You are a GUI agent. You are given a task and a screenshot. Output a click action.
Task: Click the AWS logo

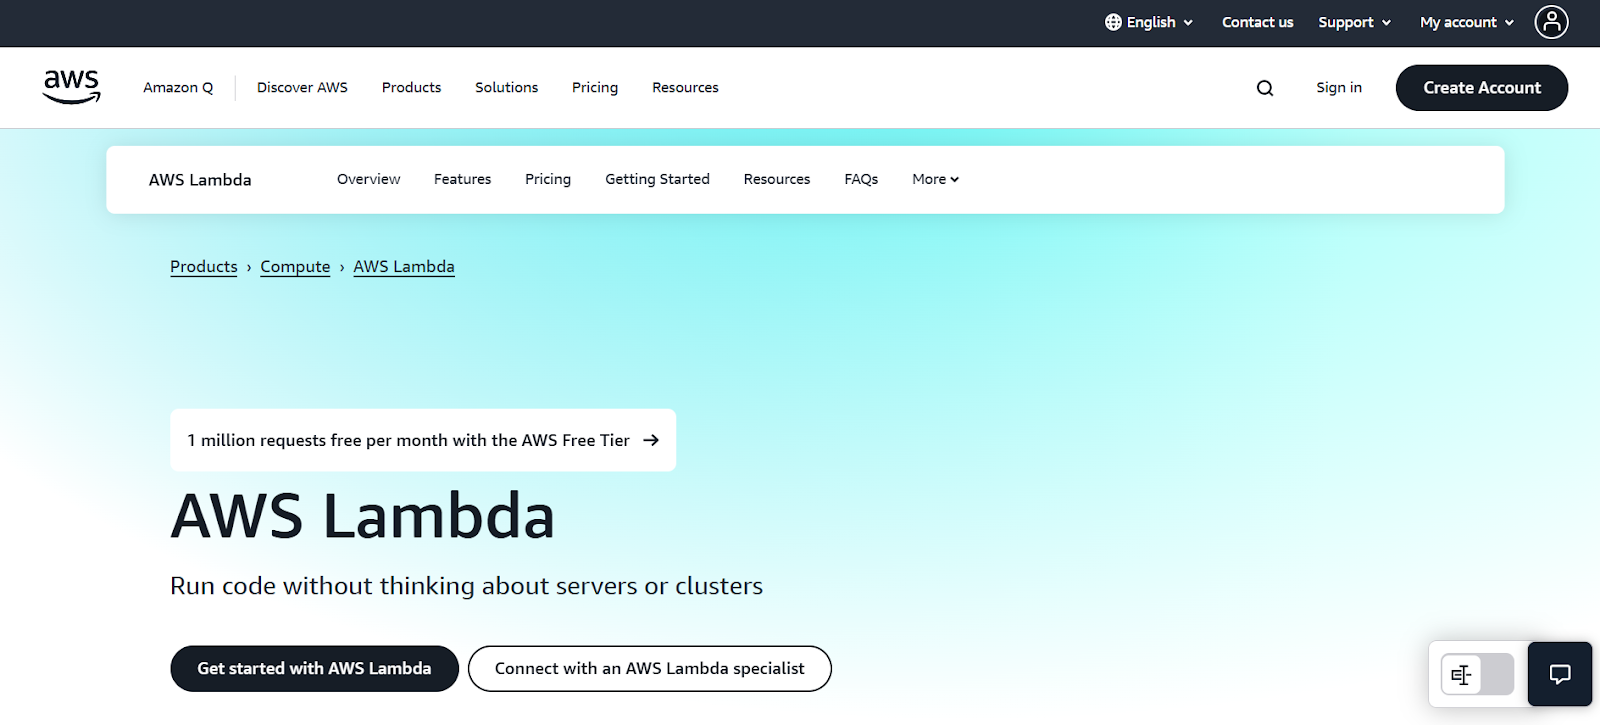point(71,87)
